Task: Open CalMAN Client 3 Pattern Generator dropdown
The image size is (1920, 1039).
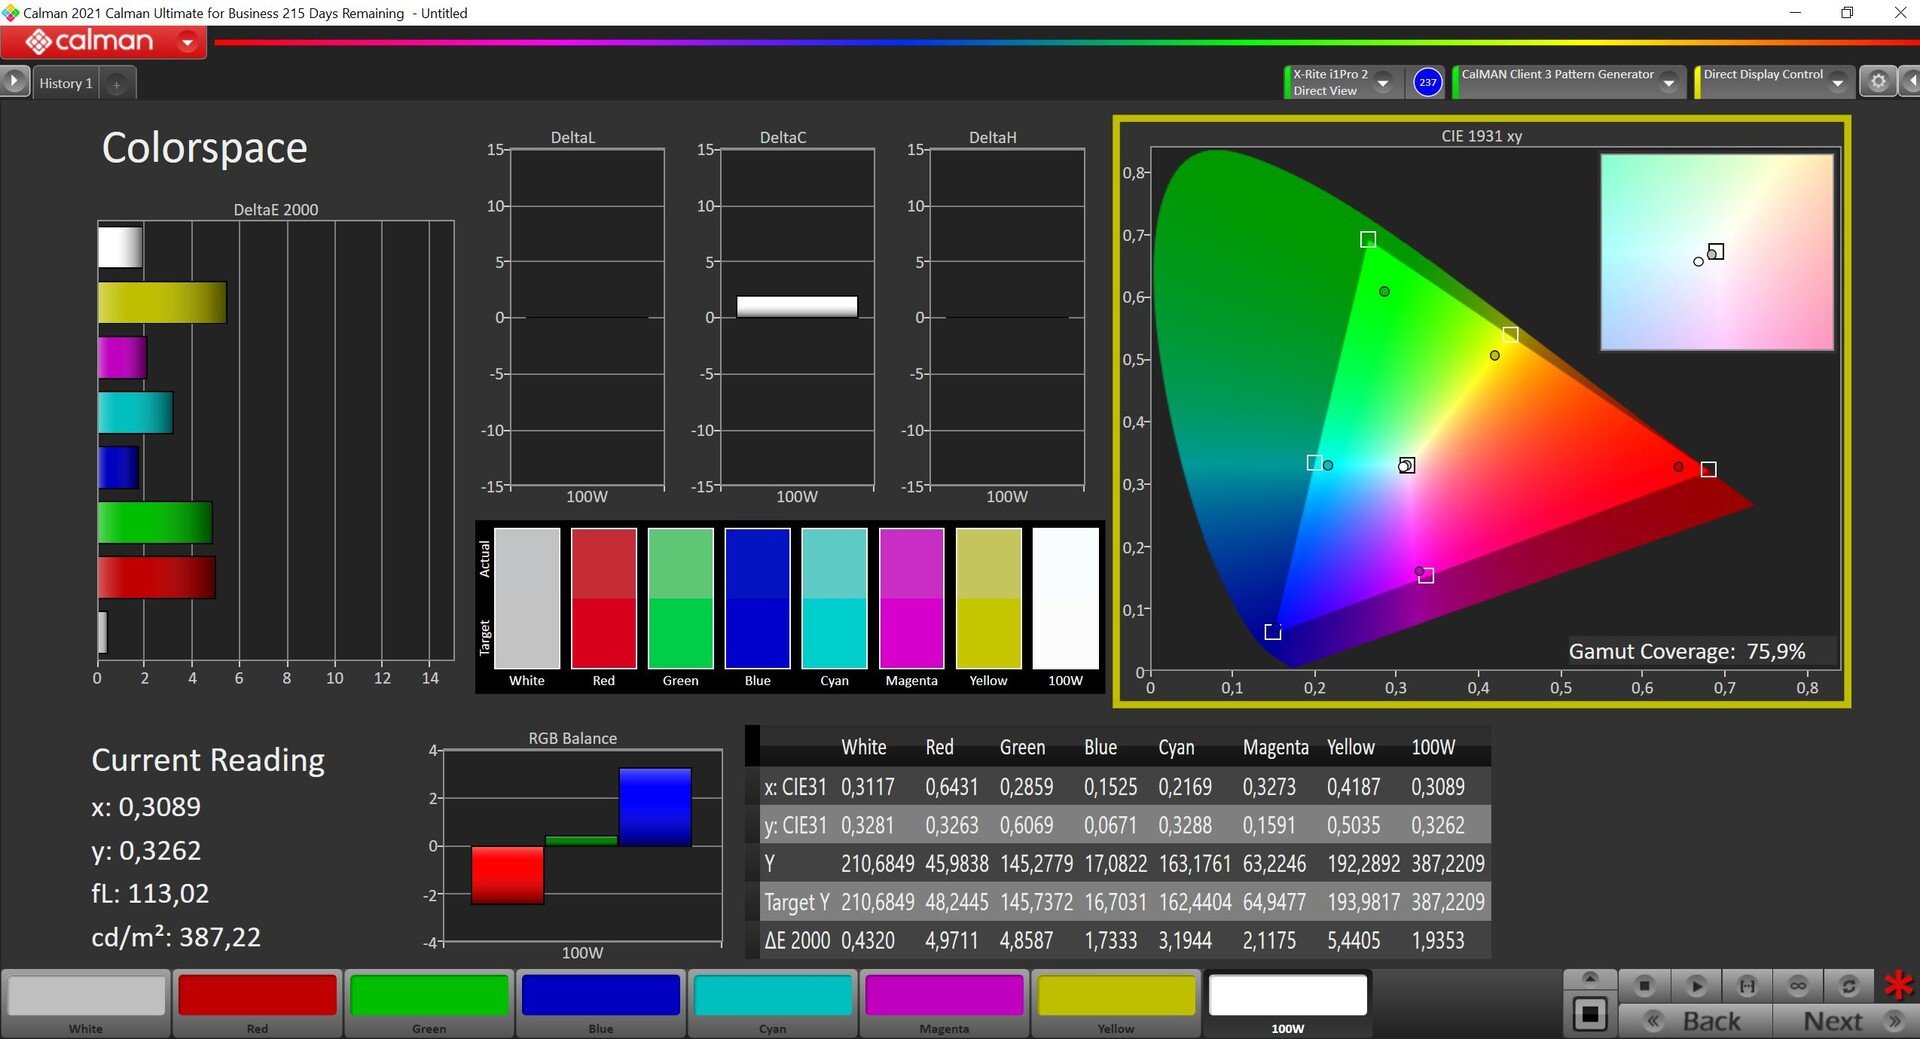Action: tap(1669, 83)
